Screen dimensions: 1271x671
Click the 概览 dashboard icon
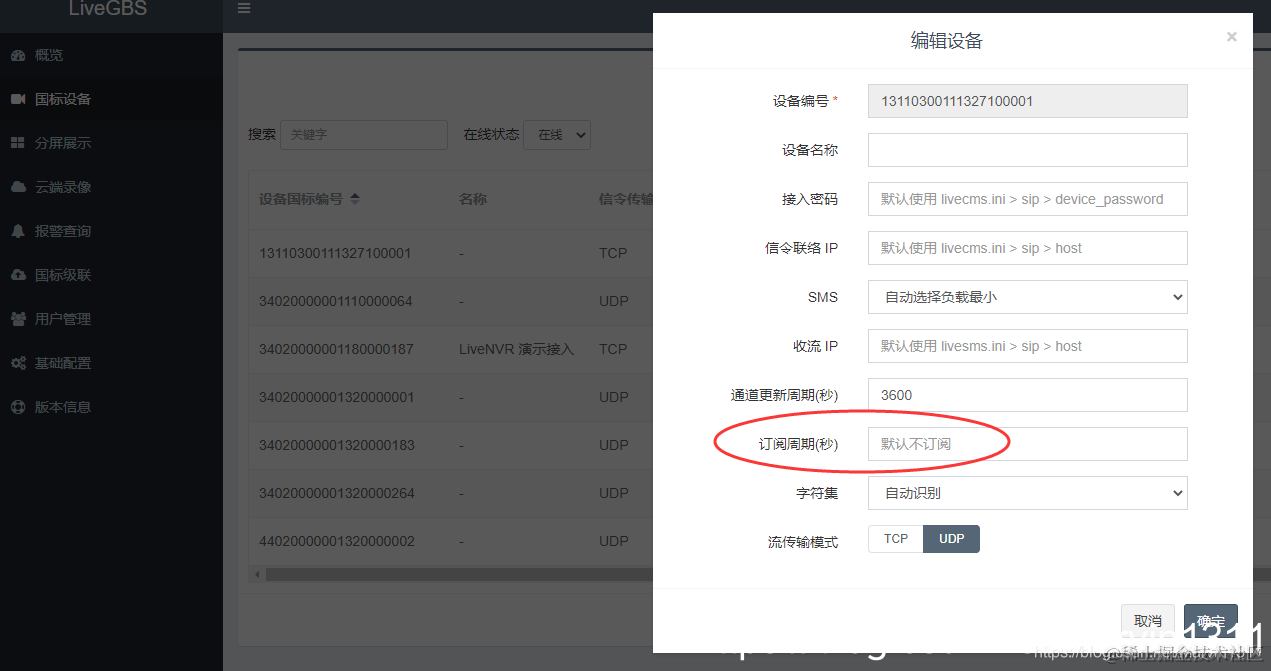coord(18,55)
